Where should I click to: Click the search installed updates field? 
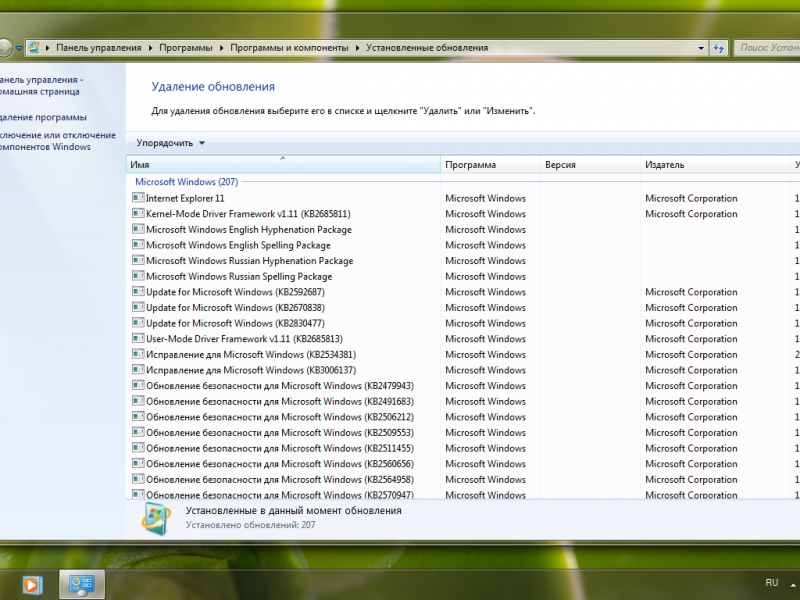[x=767, y=48]
